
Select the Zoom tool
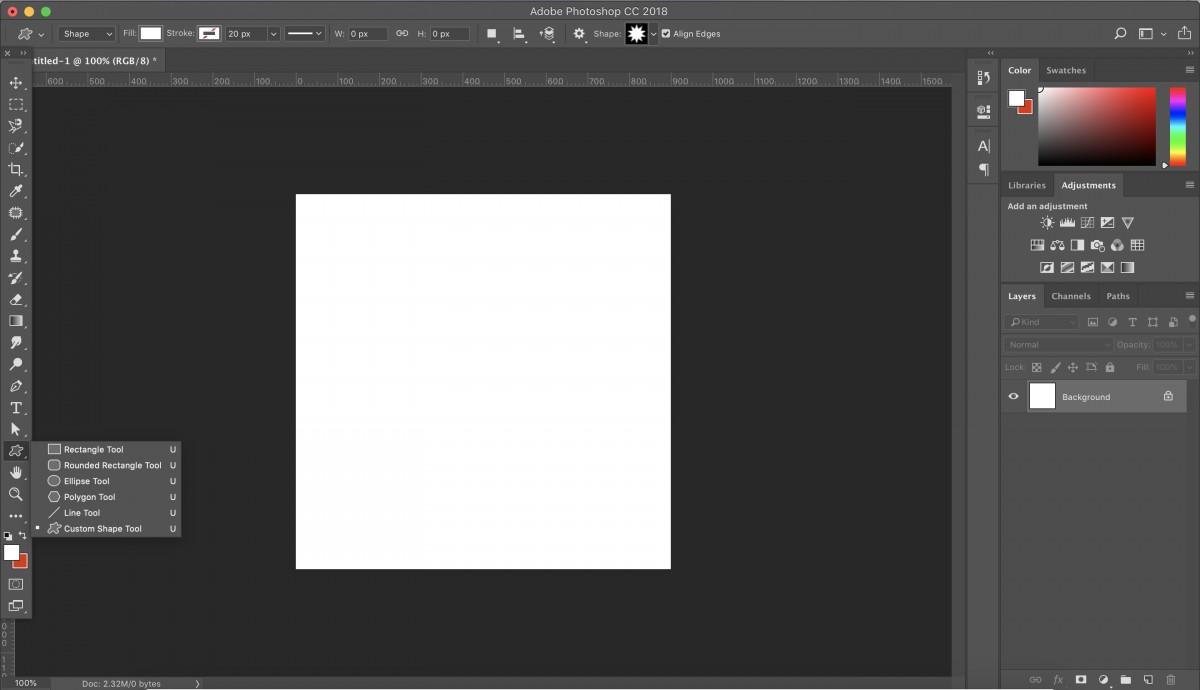(16, 494)
